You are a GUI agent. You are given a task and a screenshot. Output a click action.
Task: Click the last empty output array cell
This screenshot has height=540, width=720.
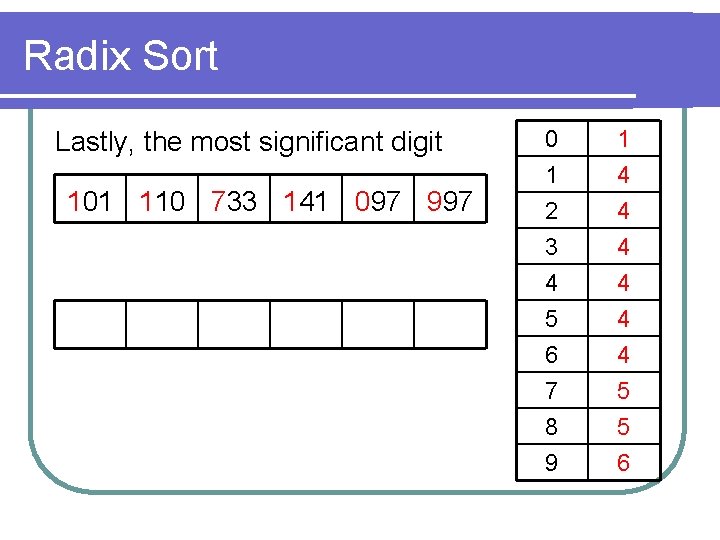click(450, 324)
